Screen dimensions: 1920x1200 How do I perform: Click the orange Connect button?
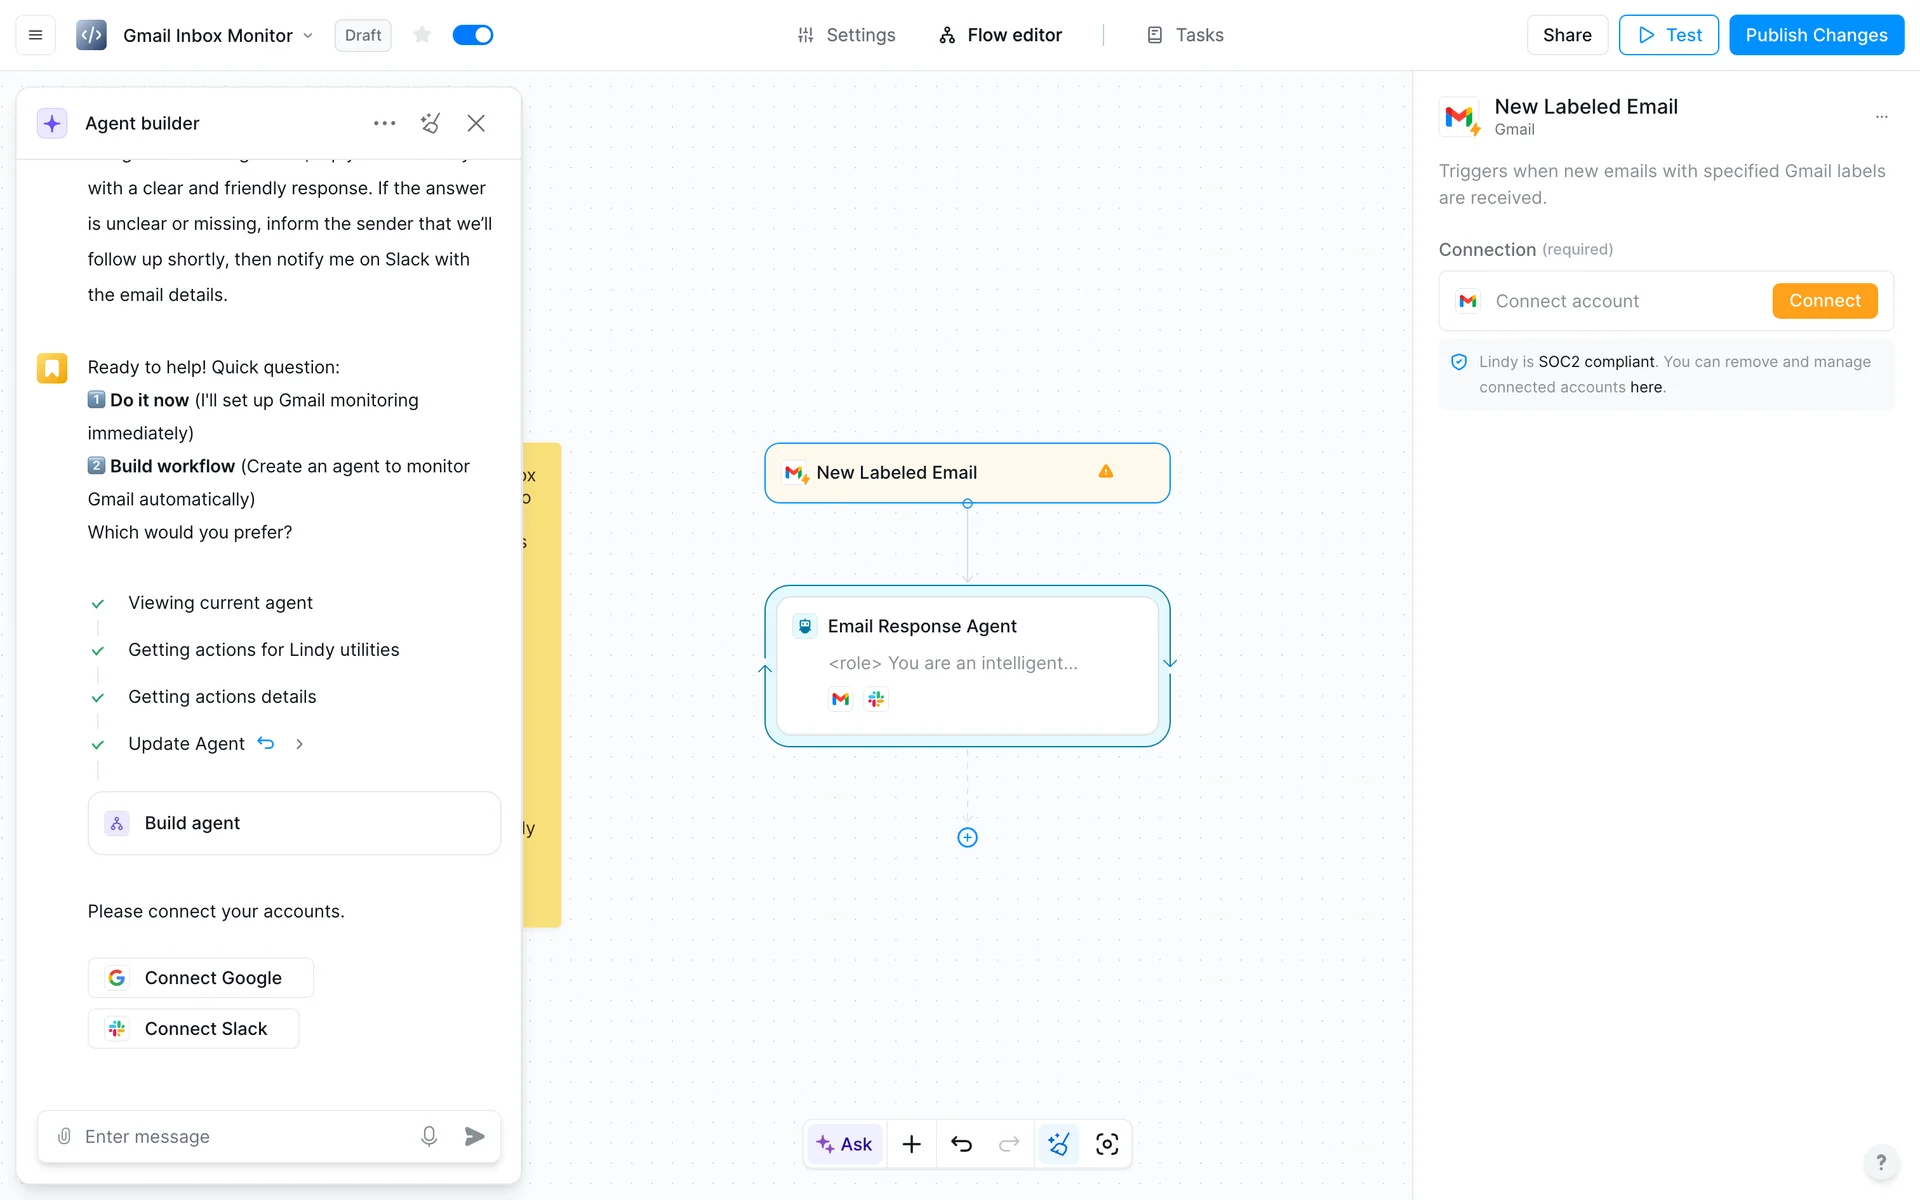tap(1824, 301)
